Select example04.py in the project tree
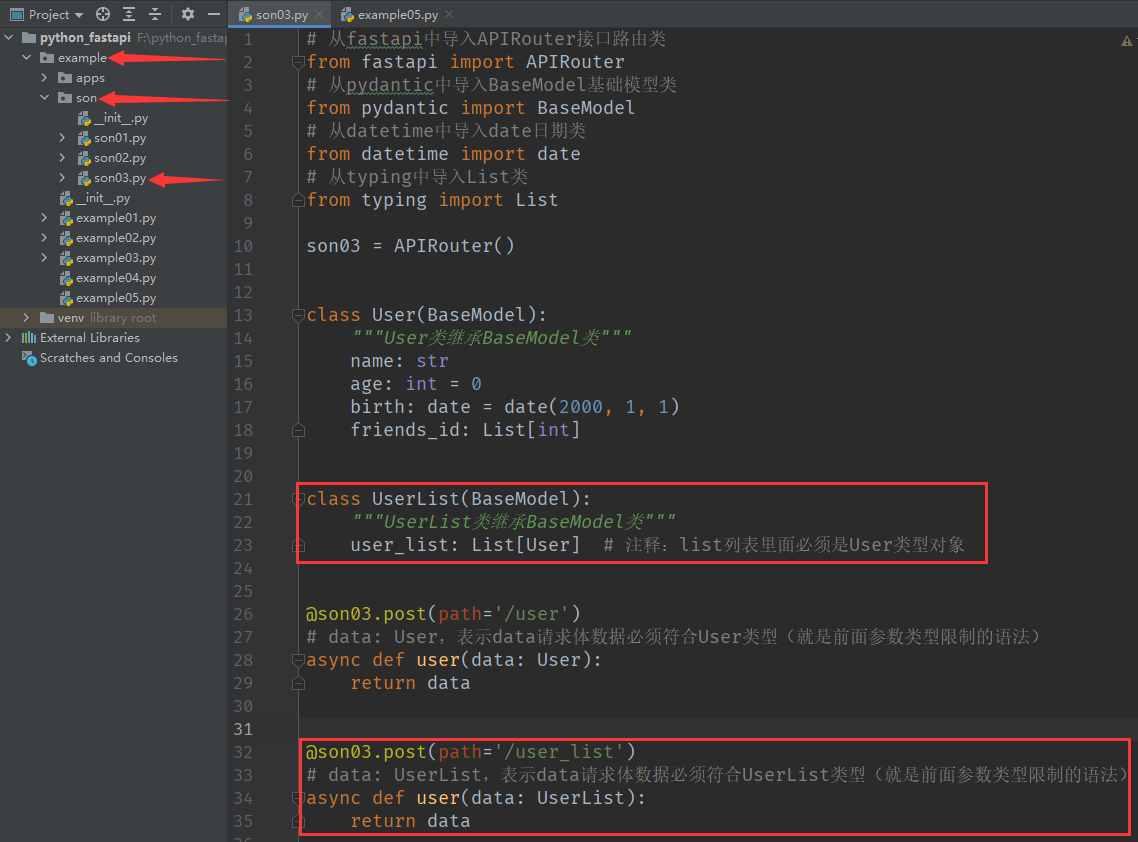1138x842 pixels. pos(116,278)
